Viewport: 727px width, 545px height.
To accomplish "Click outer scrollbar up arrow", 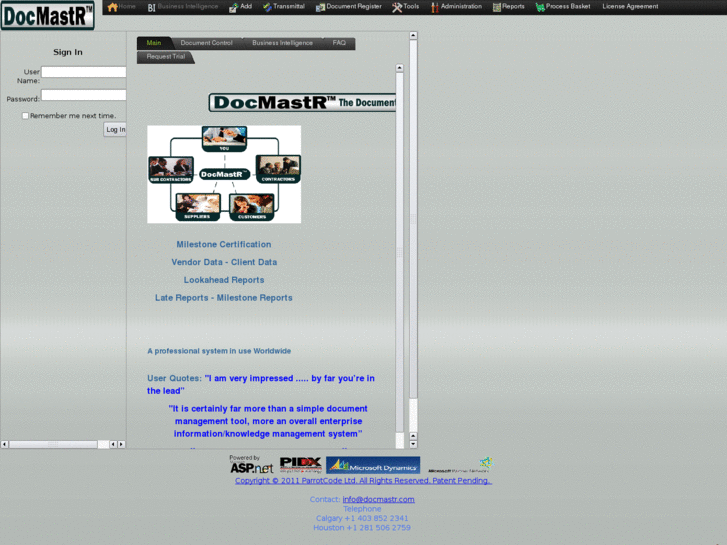I will point(413,35).
